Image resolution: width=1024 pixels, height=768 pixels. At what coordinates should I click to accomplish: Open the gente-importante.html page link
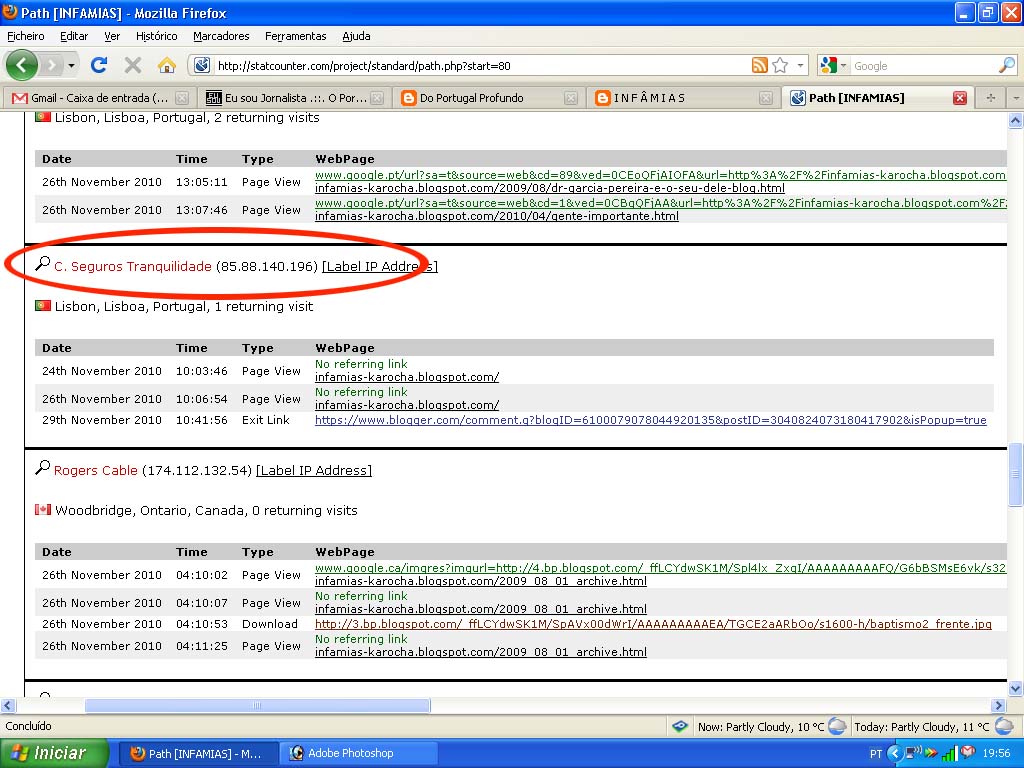[496, 216]
